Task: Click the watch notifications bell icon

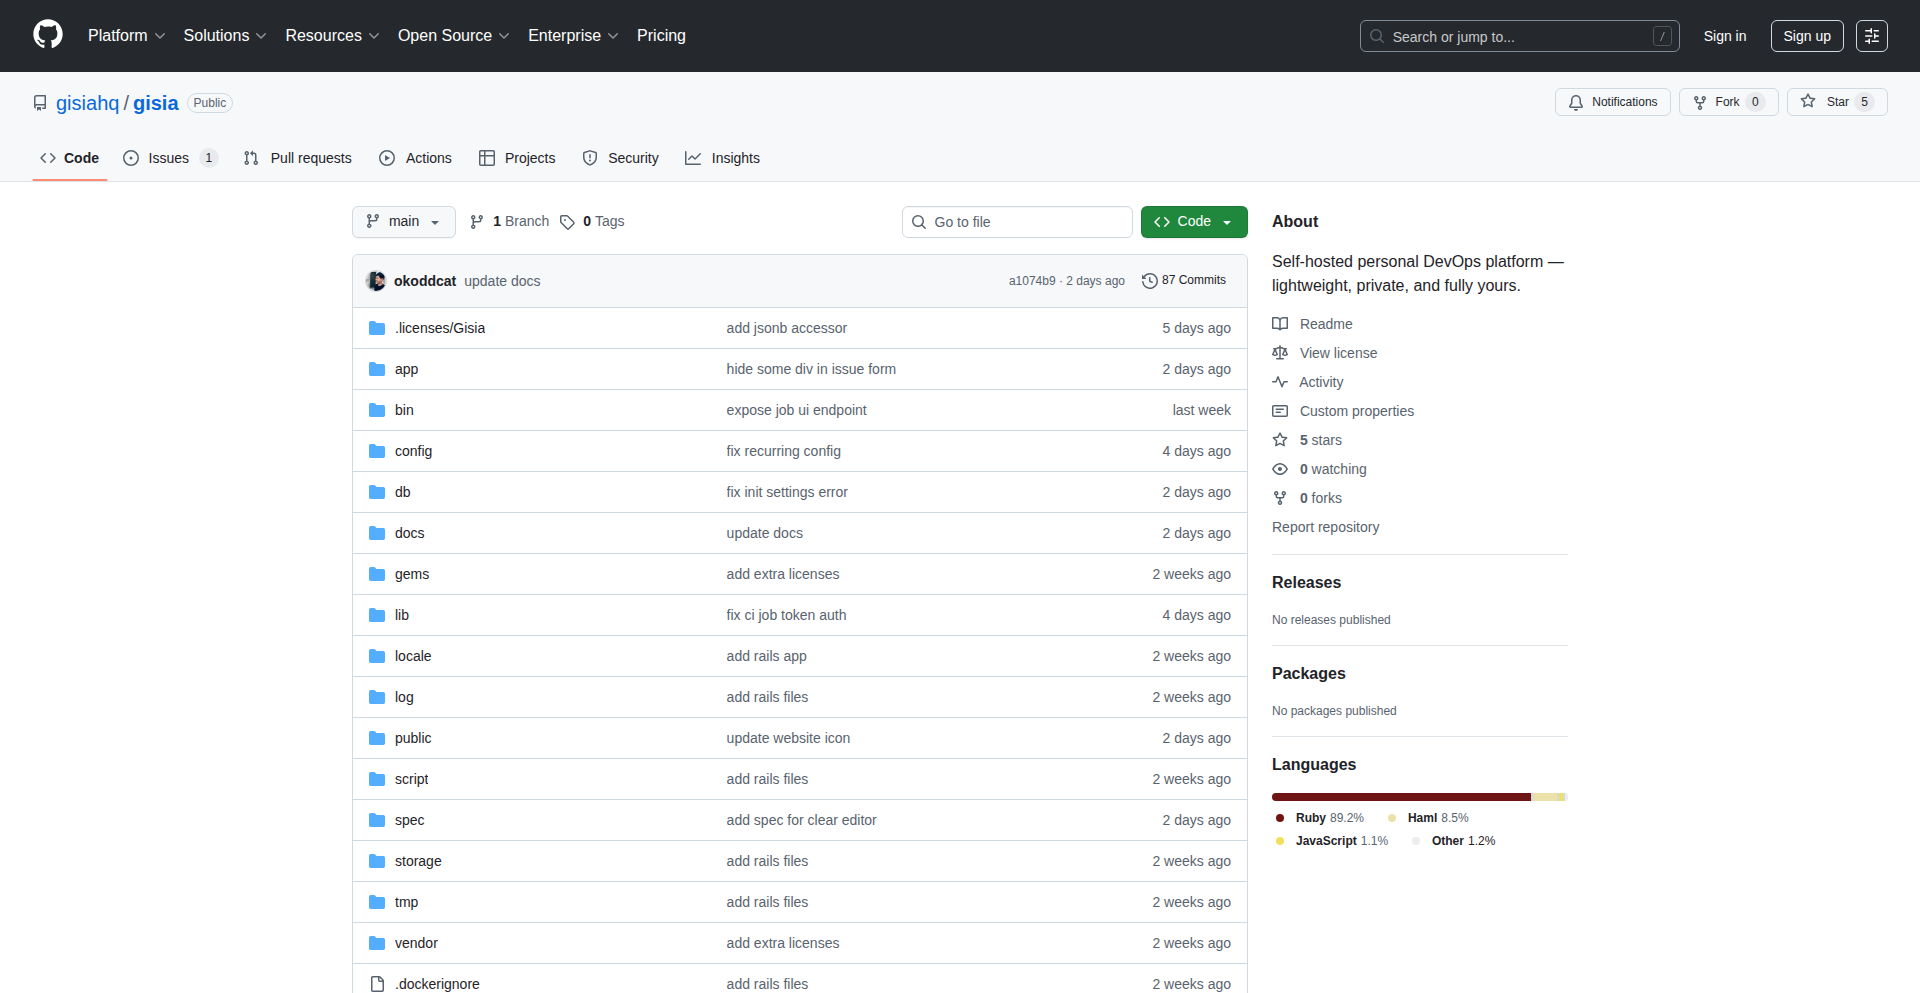Action: [1576, 102]
